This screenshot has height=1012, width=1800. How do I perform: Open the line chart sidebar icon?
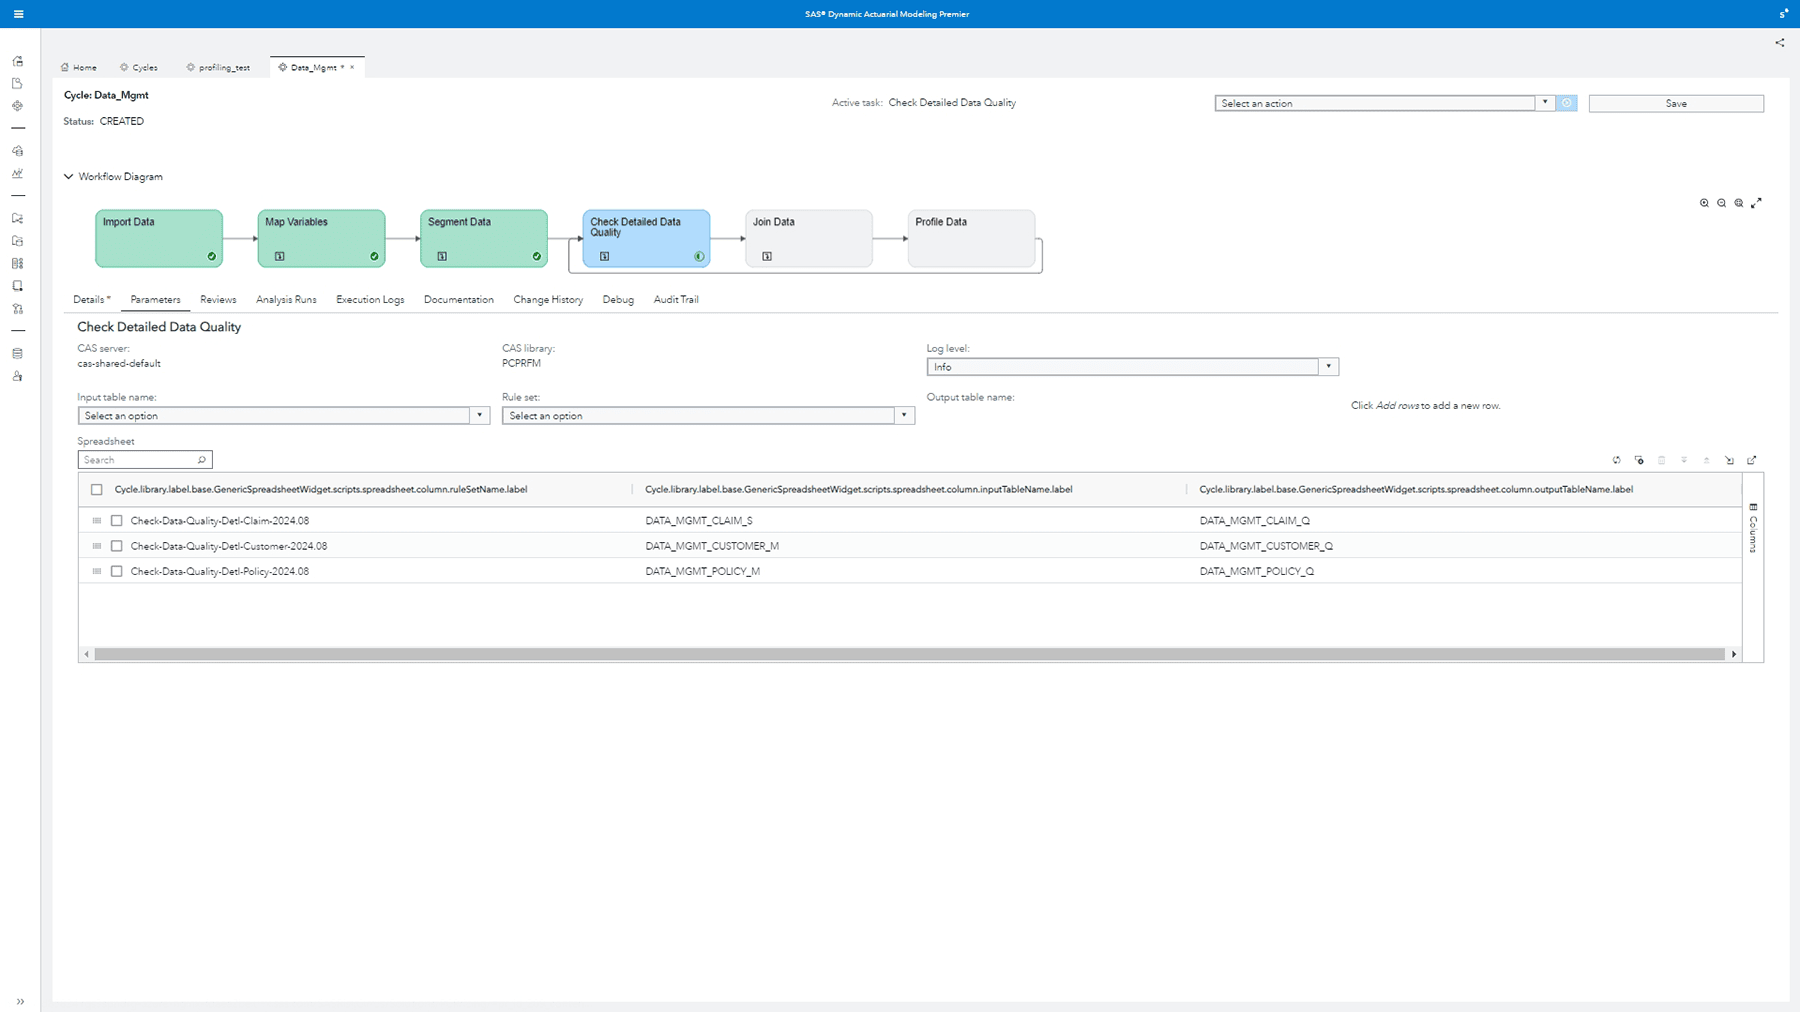(18, 173)
